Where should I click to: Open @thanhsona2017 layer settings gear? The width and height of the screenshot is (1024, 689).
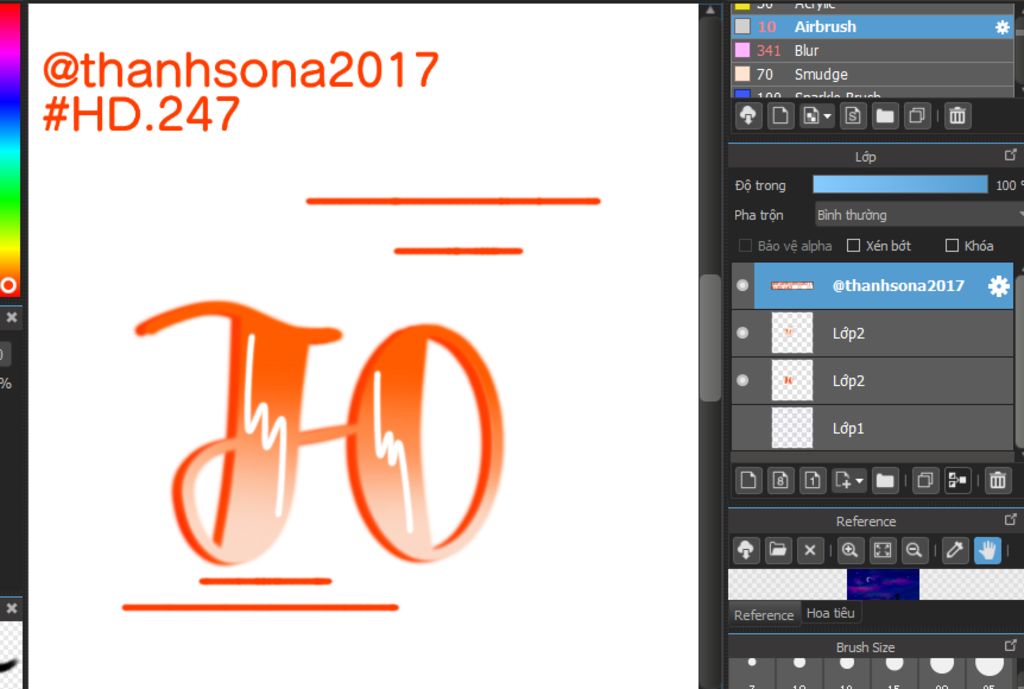tap(998, 286)
